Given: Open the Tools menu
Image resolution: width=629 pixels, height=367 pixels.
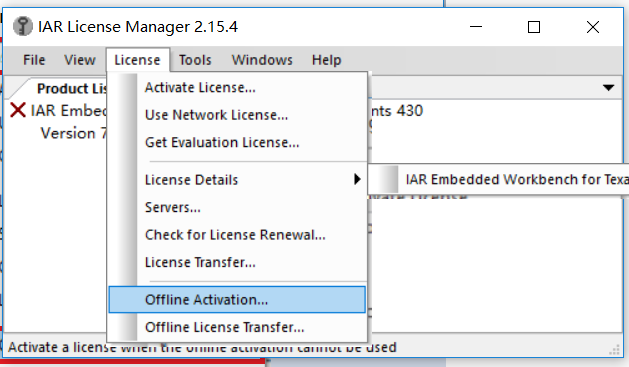Looking at the screenshot, I should [x=195, y=60].
